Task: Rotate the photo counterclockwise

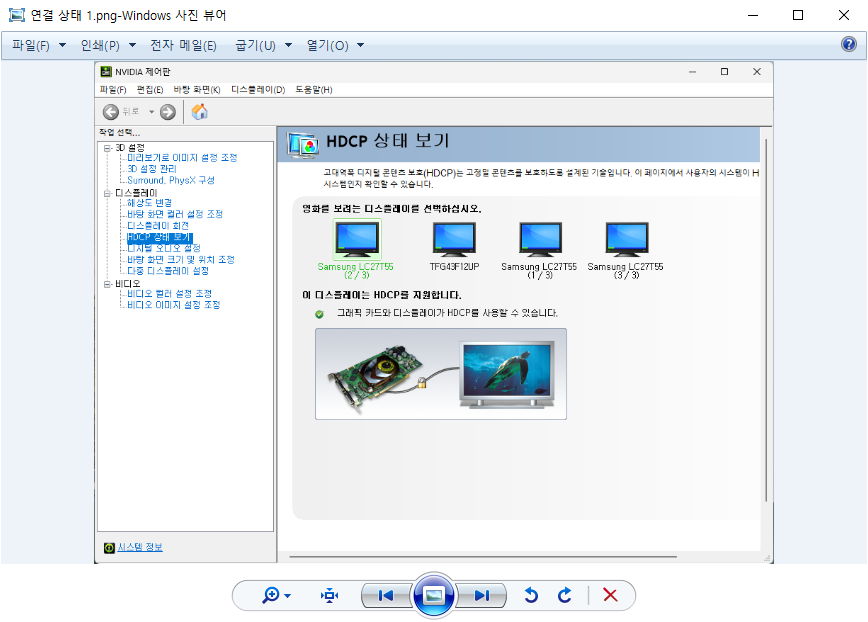Action: pyautogui.click(x=531, y=595)
